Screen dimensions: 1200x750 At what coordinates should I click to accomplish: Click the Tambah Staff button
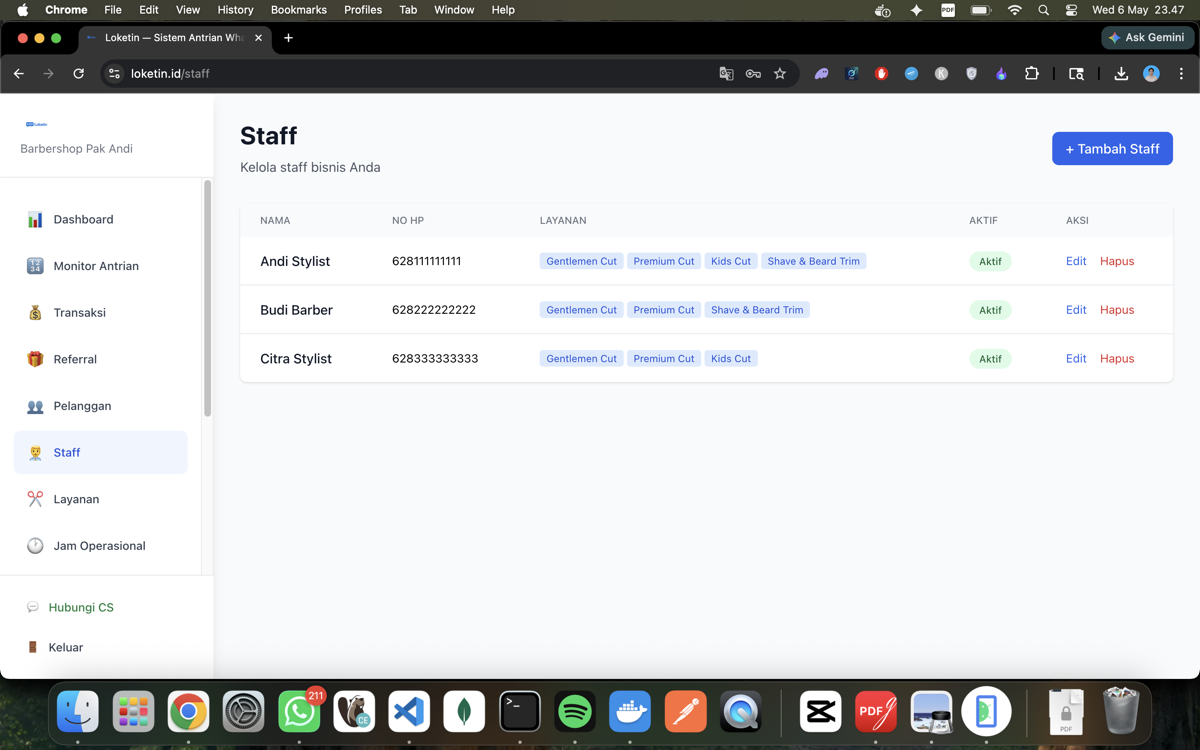click(x=1112, y=149)
